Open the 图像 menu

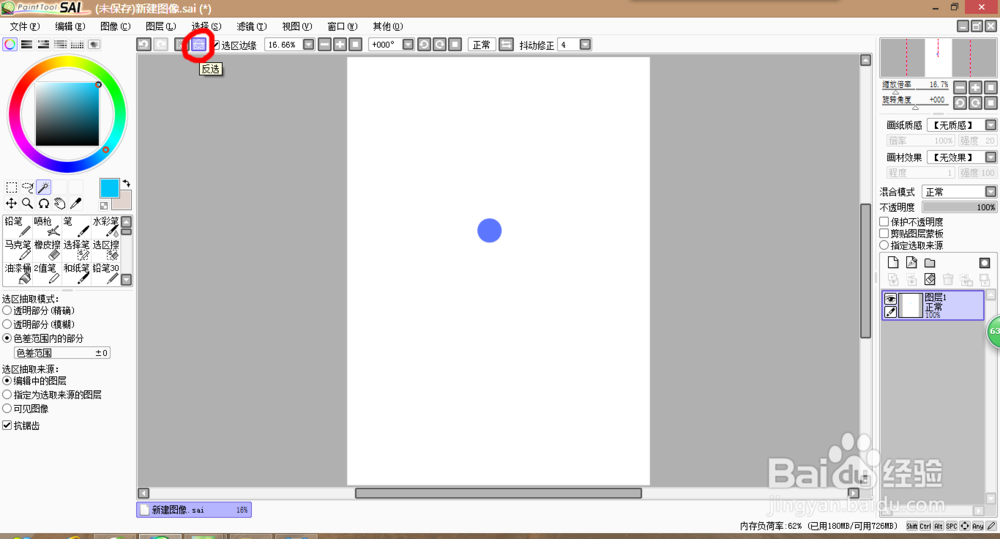pyautogui.click(x=115, y=26)
